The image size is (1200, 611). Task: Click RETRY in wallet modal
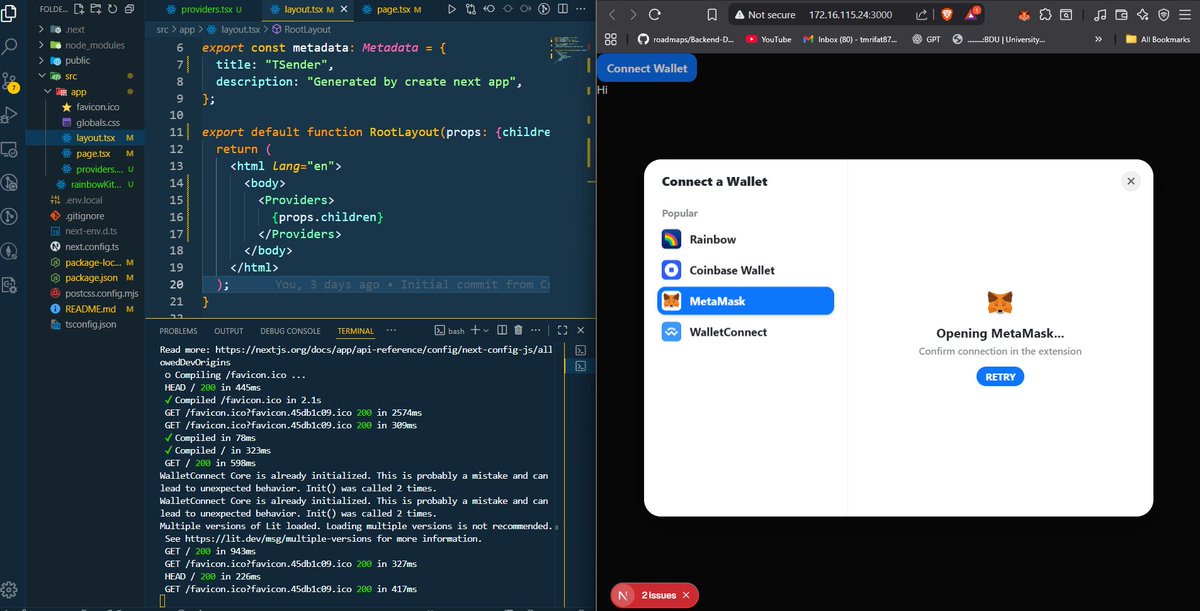(1000, 377)
